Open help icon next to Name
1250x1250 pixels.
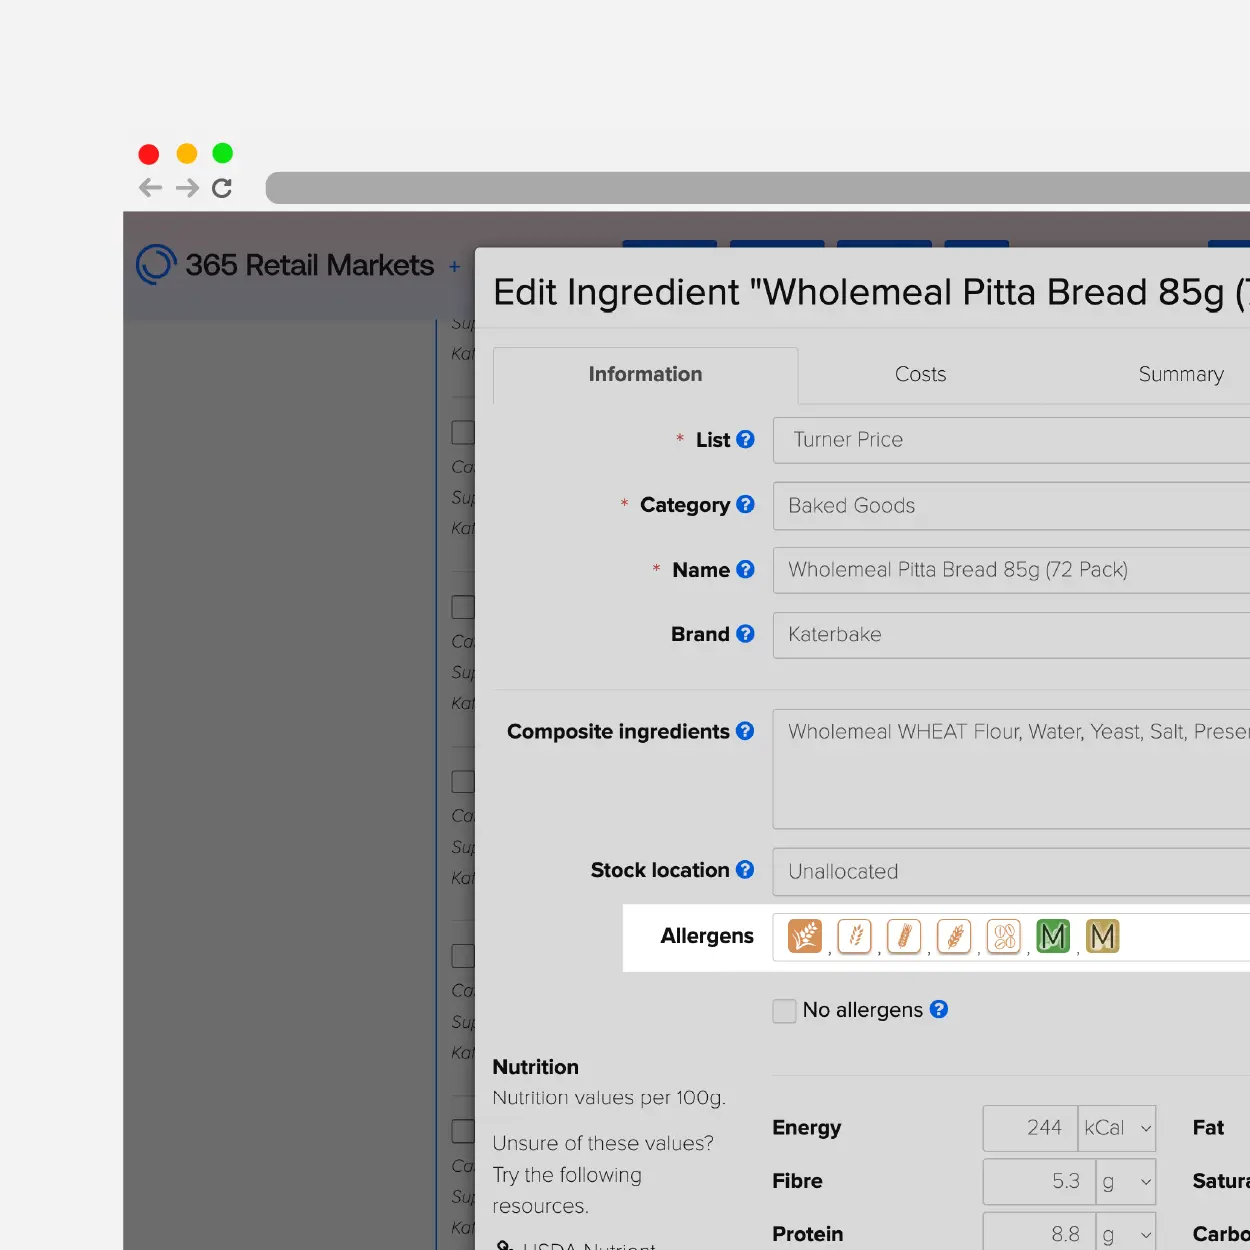pyautogui.click(x=745, y=569)
